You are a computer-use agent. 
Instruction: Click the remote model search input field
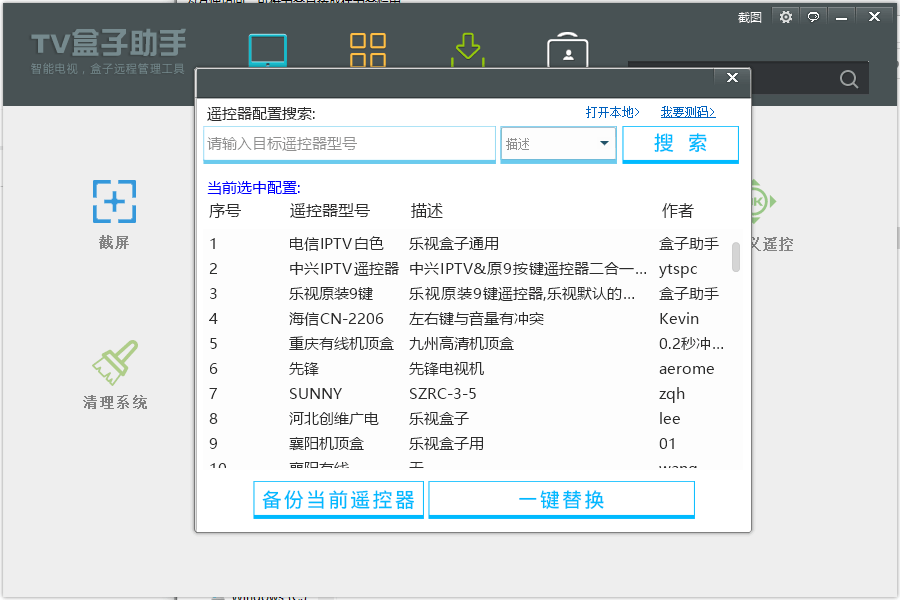point(349,143)
